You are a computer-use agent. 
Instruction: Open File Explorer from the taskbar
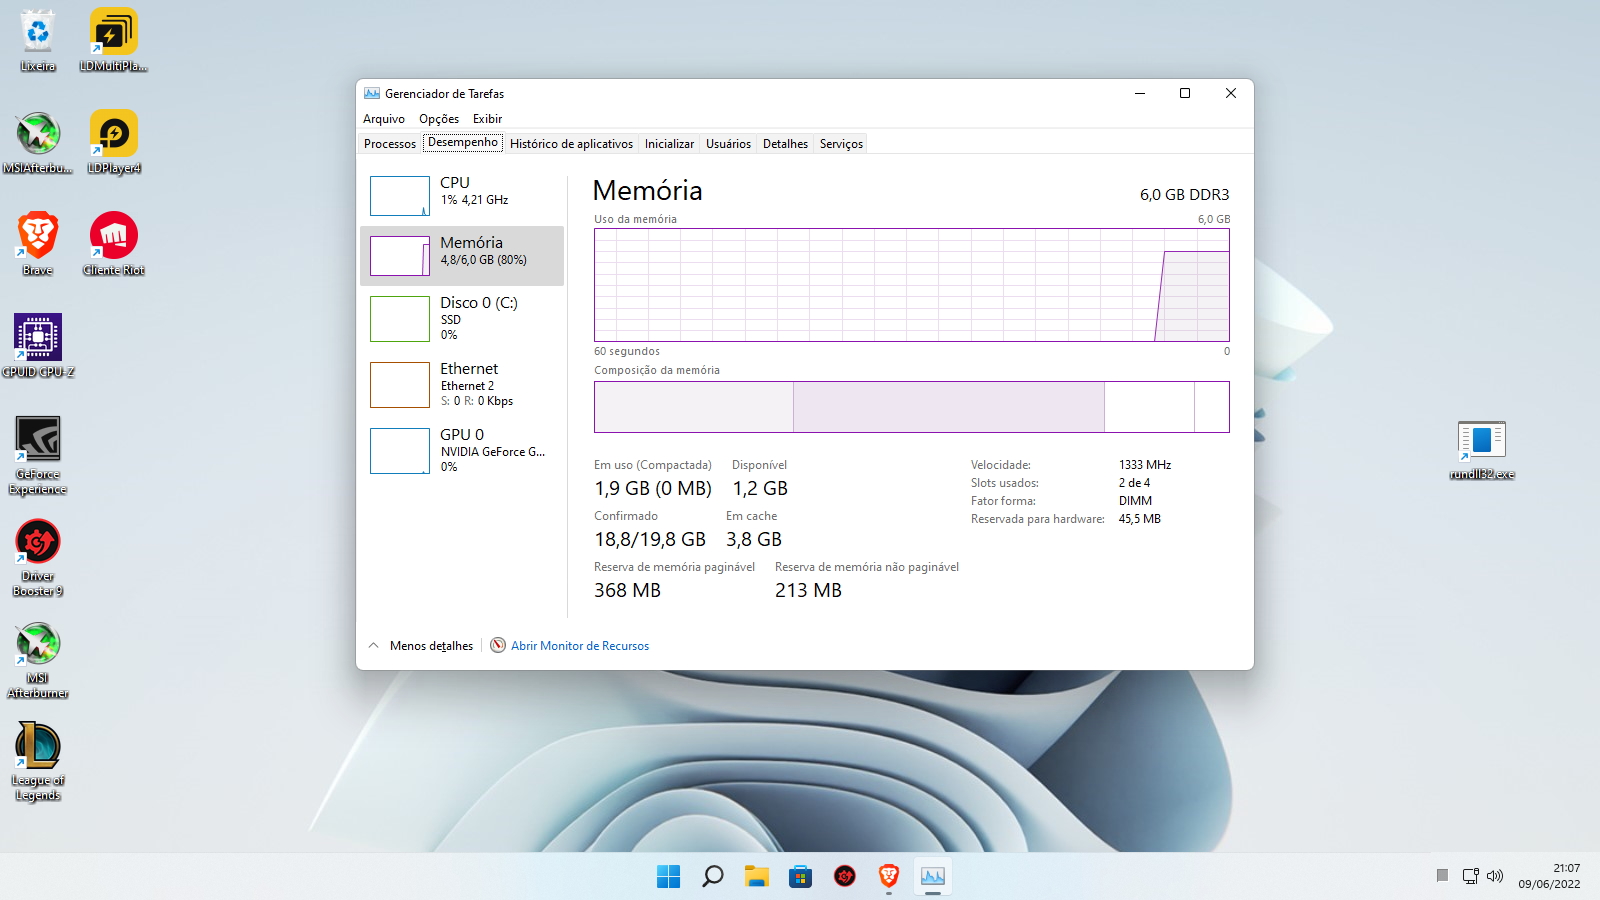(x=756, y=877)
